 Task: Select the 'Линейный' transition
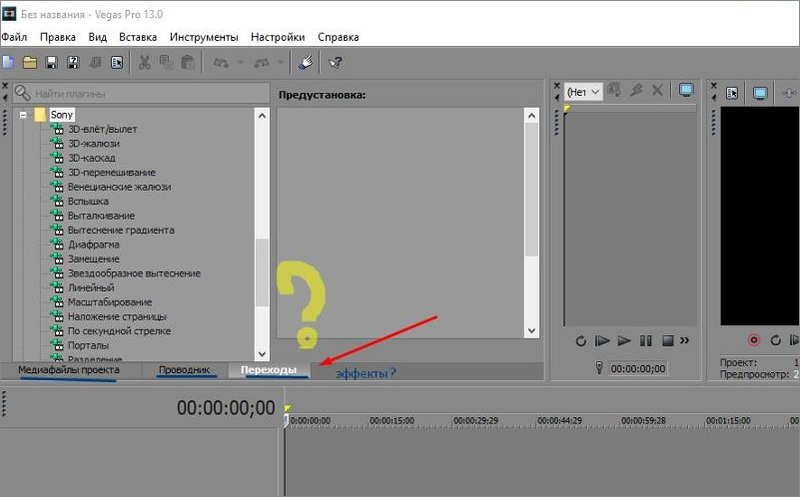click(x=91, y=287)
